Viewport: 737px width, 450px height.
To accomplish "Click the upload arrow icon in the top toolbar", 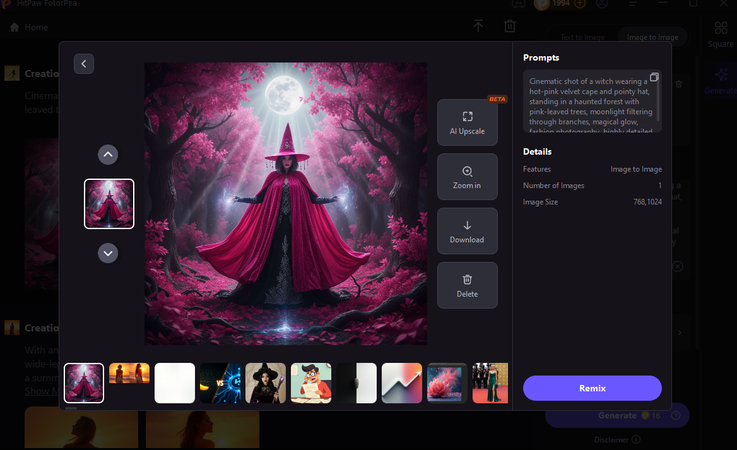I will pos(478,26).
